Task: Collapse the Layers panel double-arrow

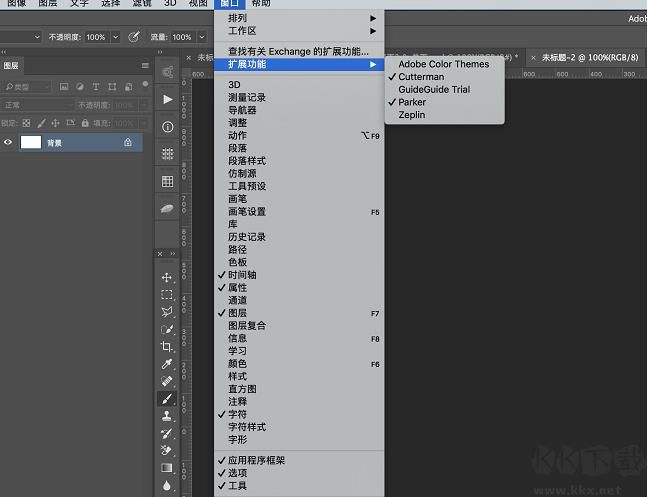Action: pos(4,52)
